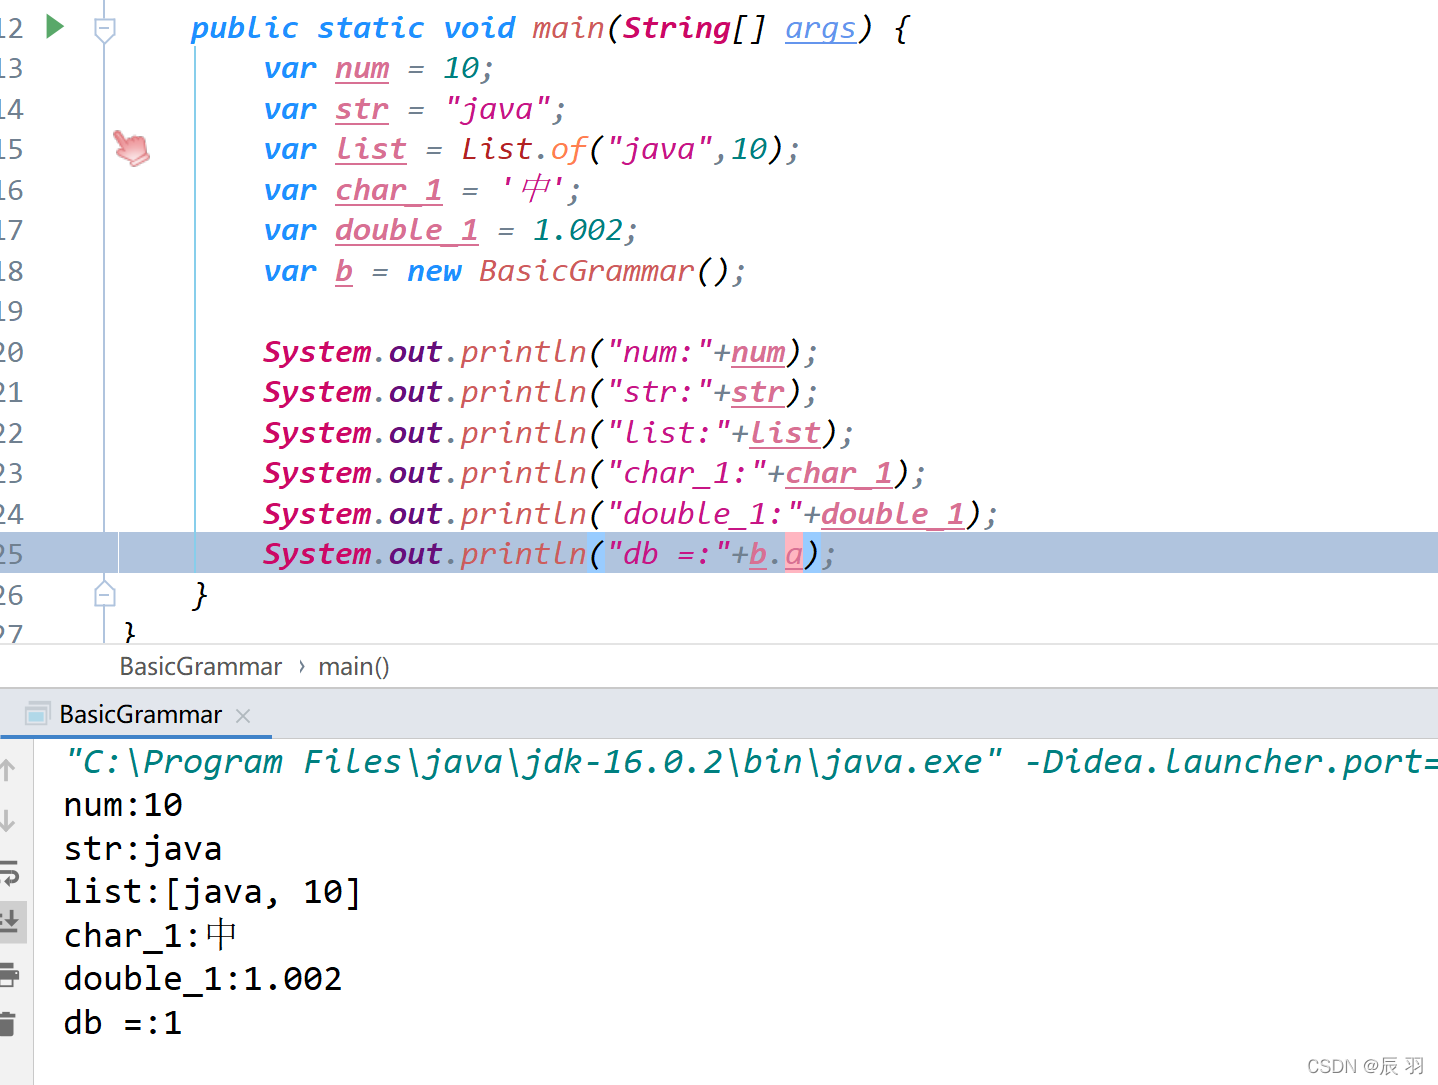The width and height of the screenshot is (1438, 1085).
Task: Clear console with the trash icon
Action: click(8, 1023)
